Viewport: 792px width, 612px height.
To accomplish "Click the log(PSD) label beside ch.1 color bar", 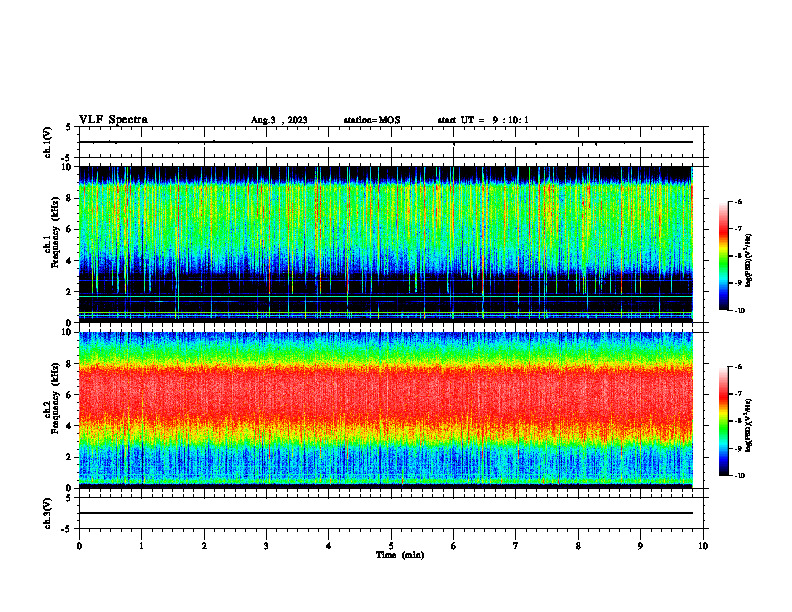I will tap(749, 261).
